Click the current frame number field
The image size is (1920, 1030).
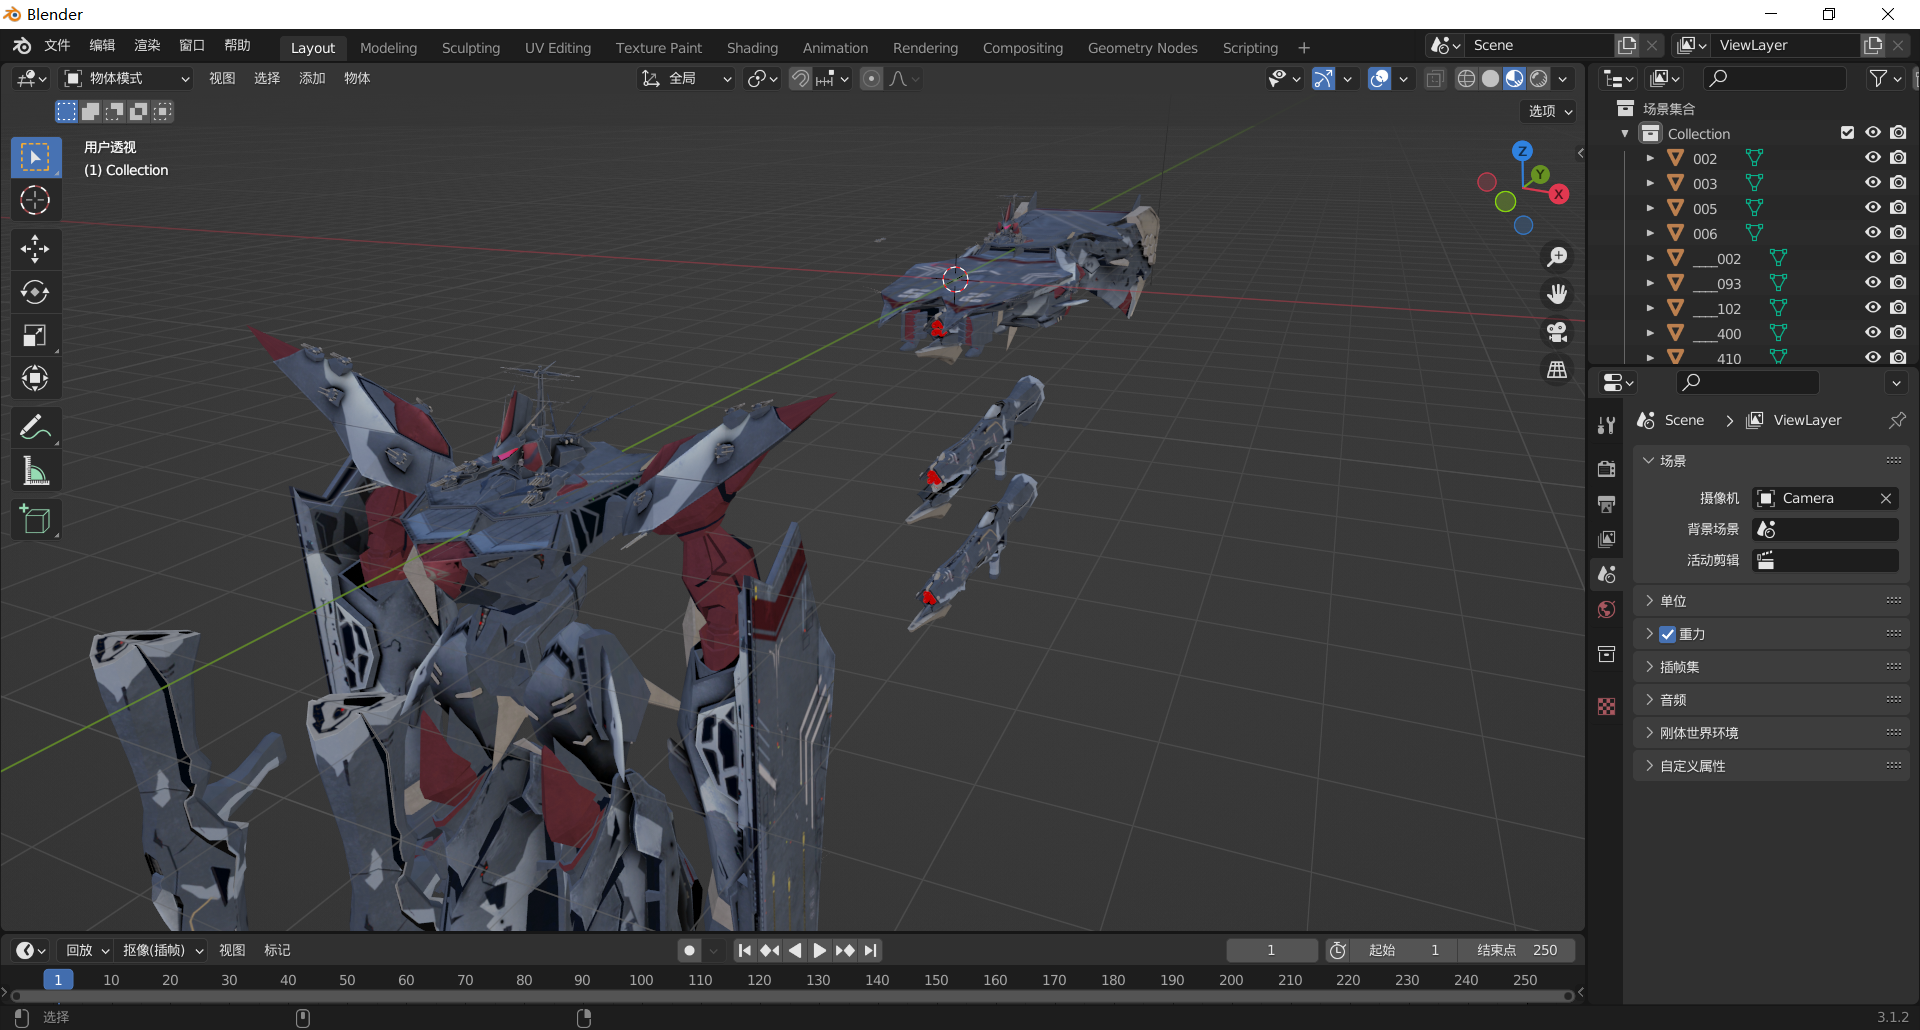[x=1271, y=950]
